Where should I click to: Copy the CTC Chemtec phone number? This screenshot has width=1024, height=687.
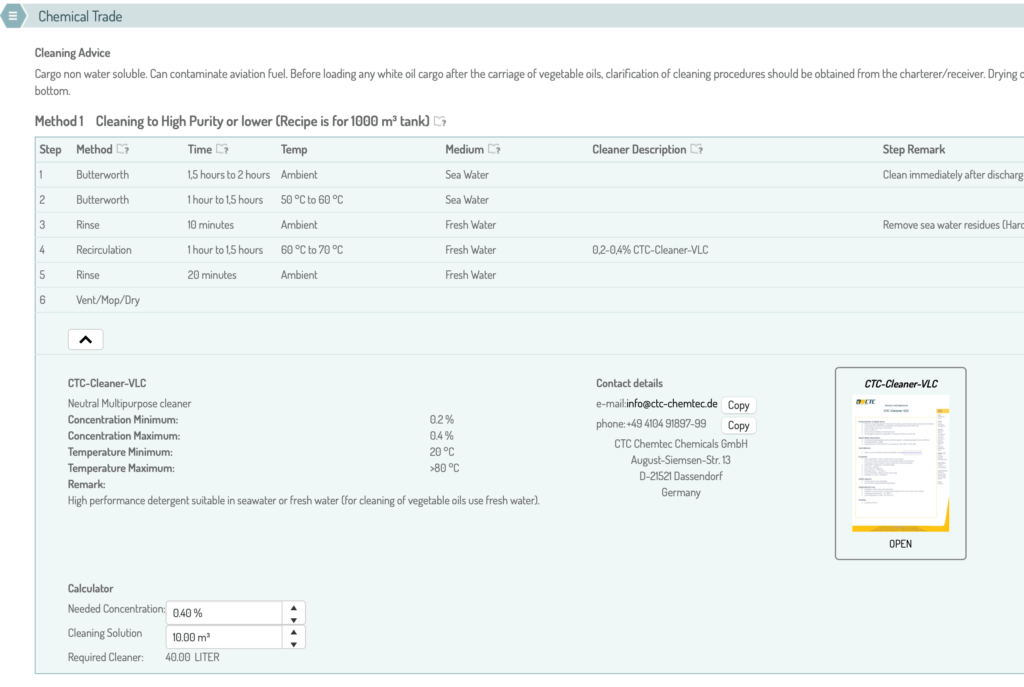[738, 425]
